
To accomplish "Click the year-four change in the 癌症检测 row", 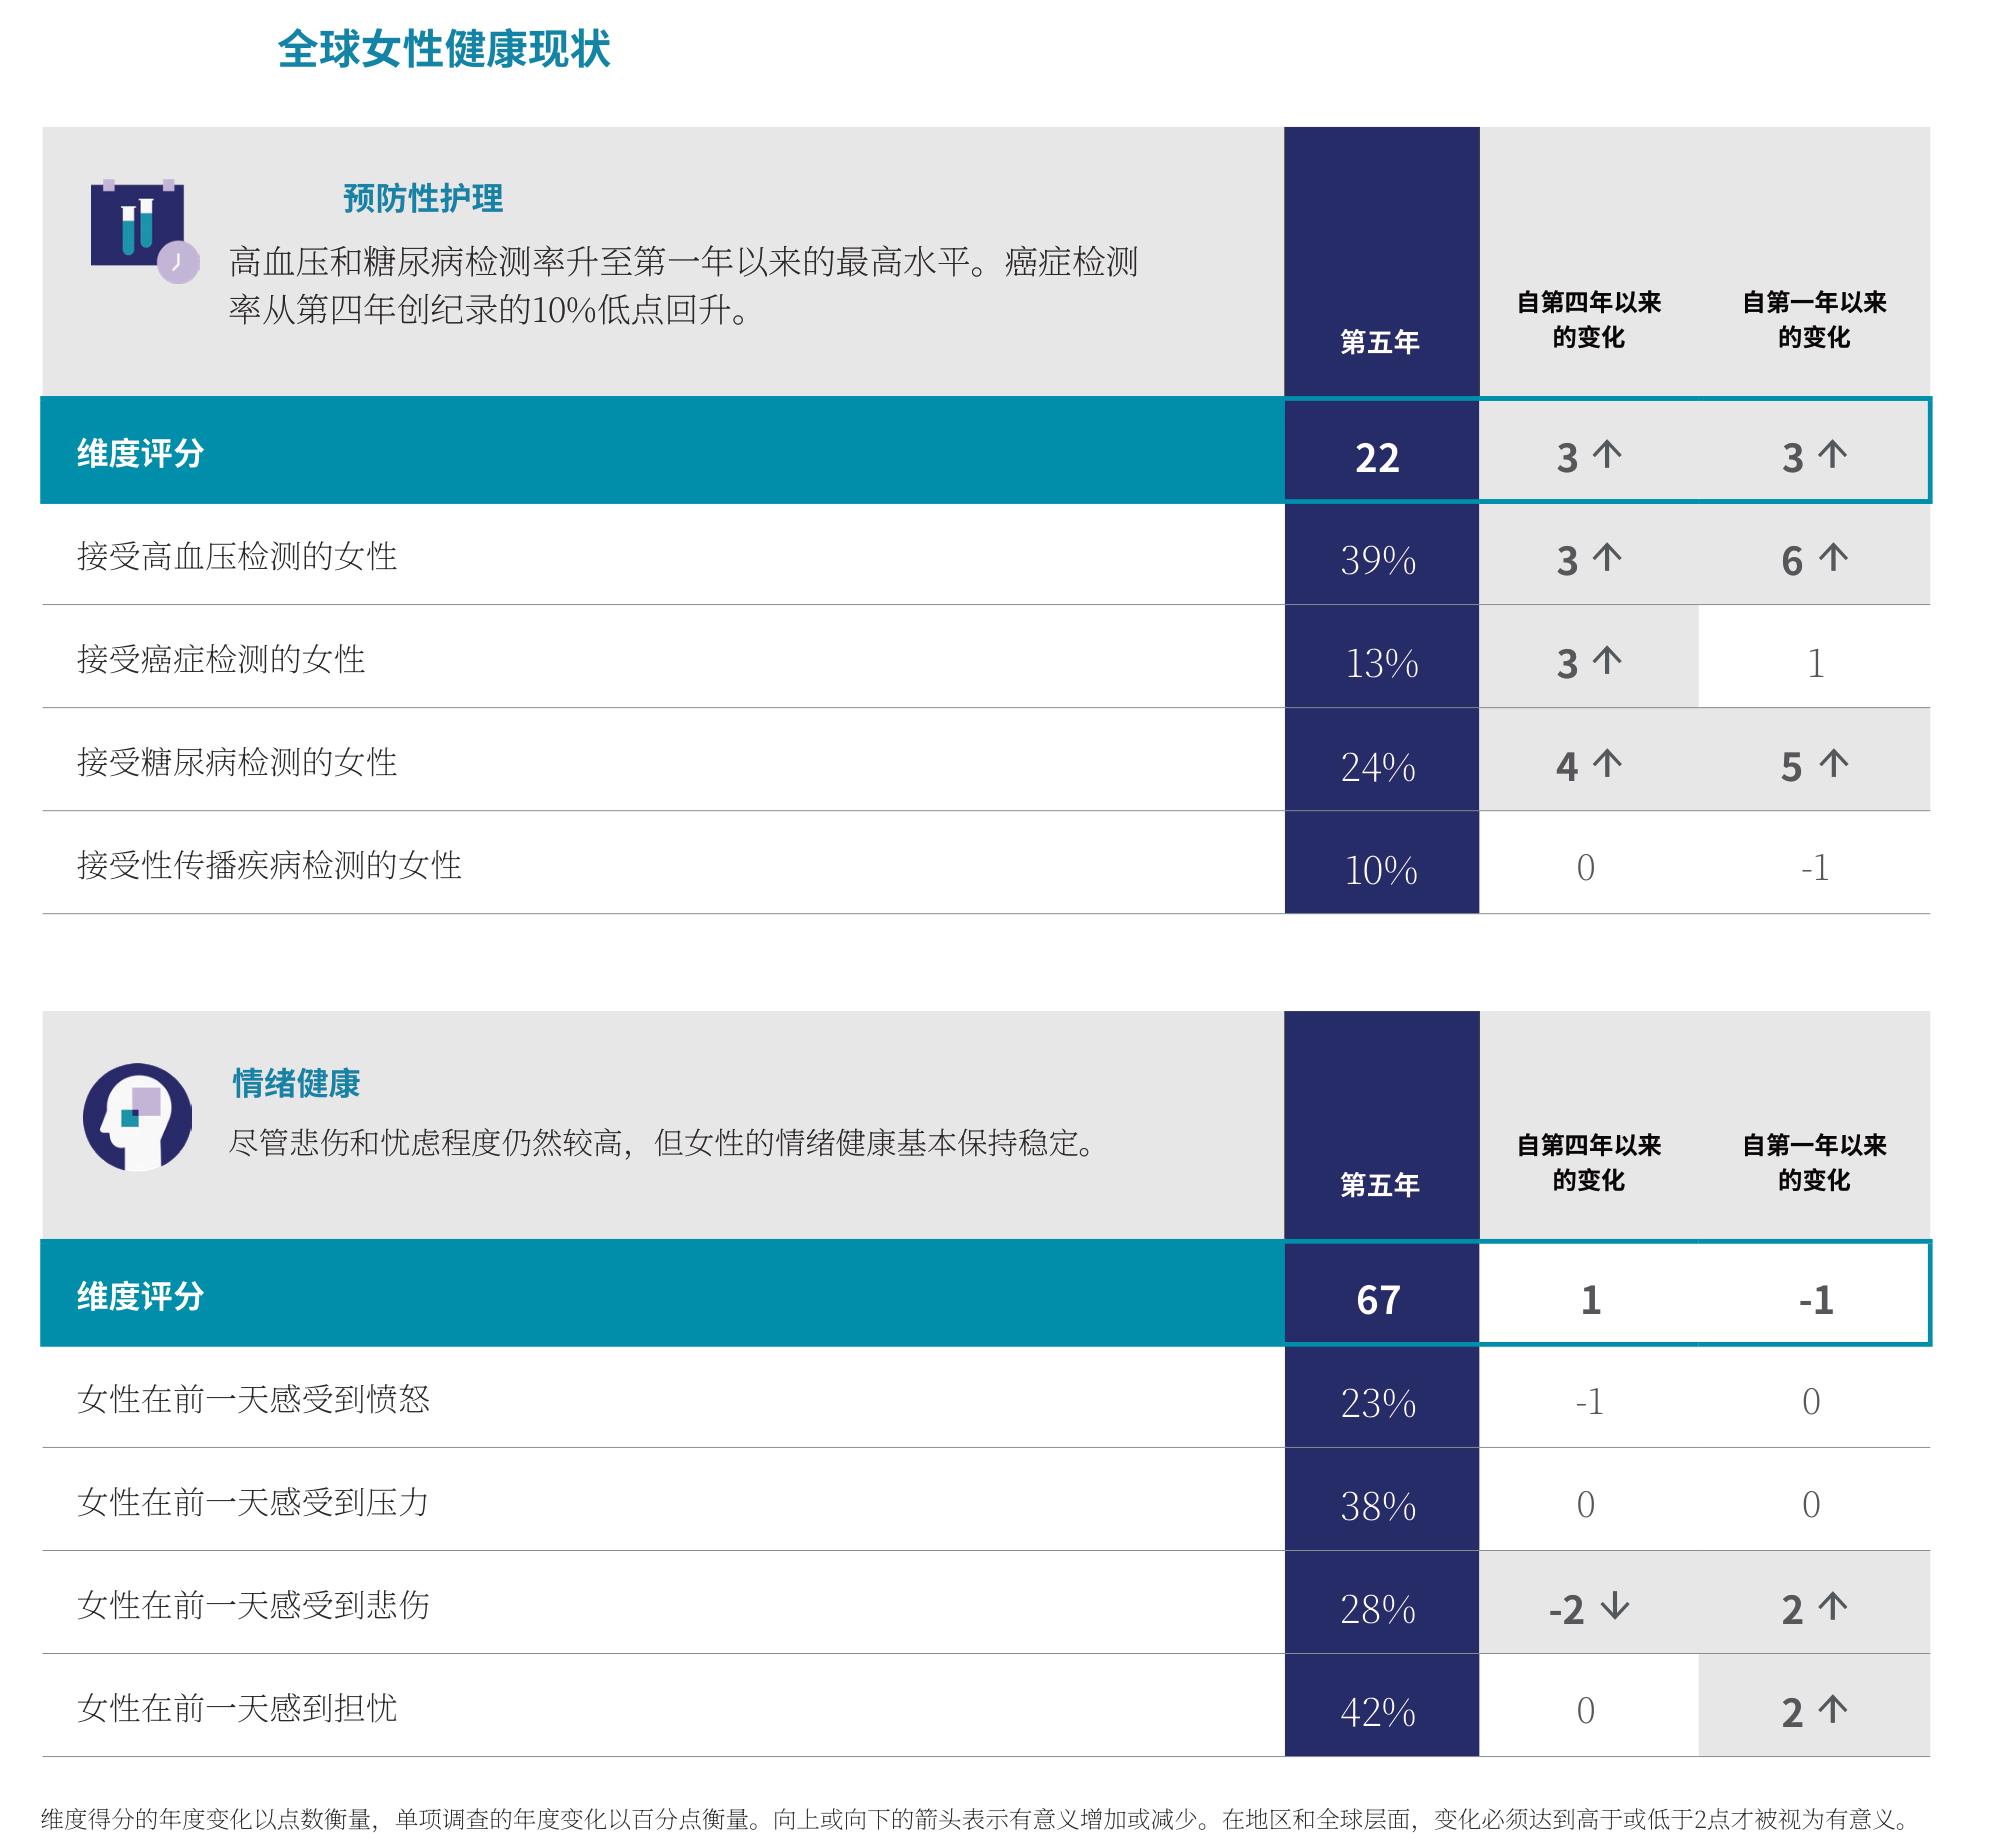I will tap(1589, 663).
